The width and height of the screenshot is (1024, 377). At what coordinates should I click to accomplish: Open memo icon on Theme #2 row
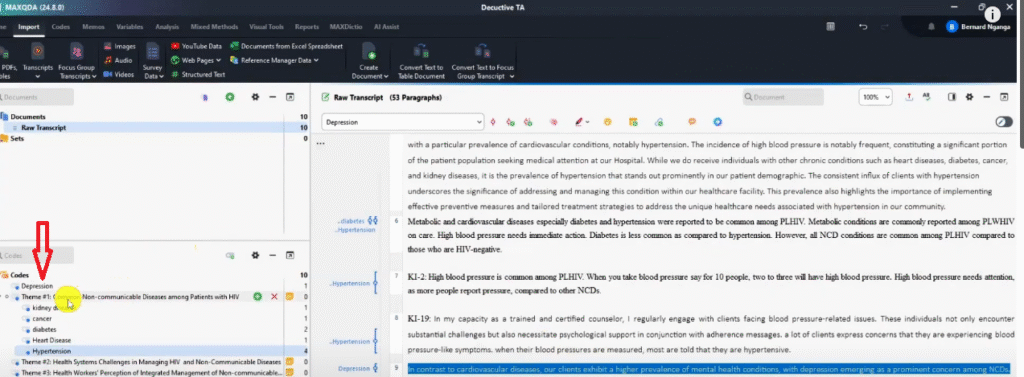(x=289, y=361)
